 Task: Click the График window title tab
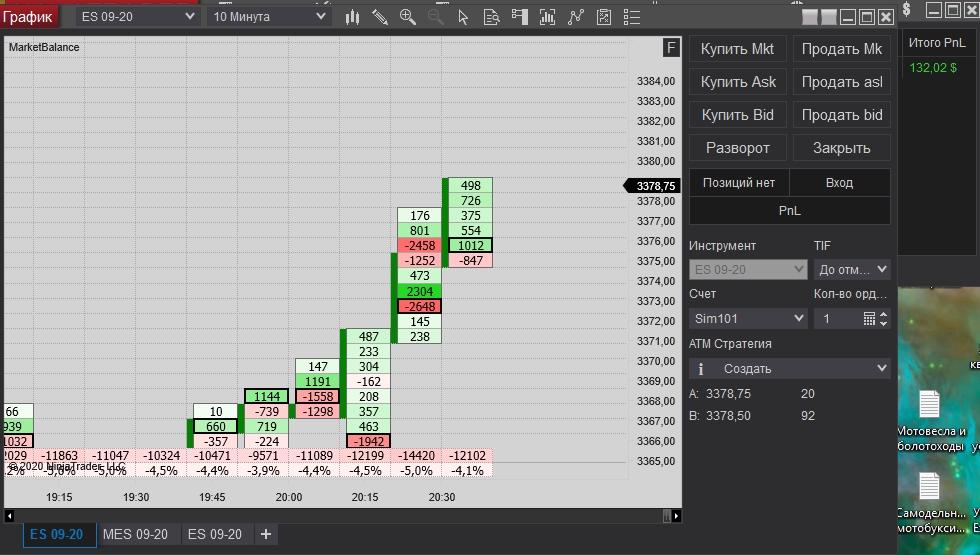tap(29, 17)
